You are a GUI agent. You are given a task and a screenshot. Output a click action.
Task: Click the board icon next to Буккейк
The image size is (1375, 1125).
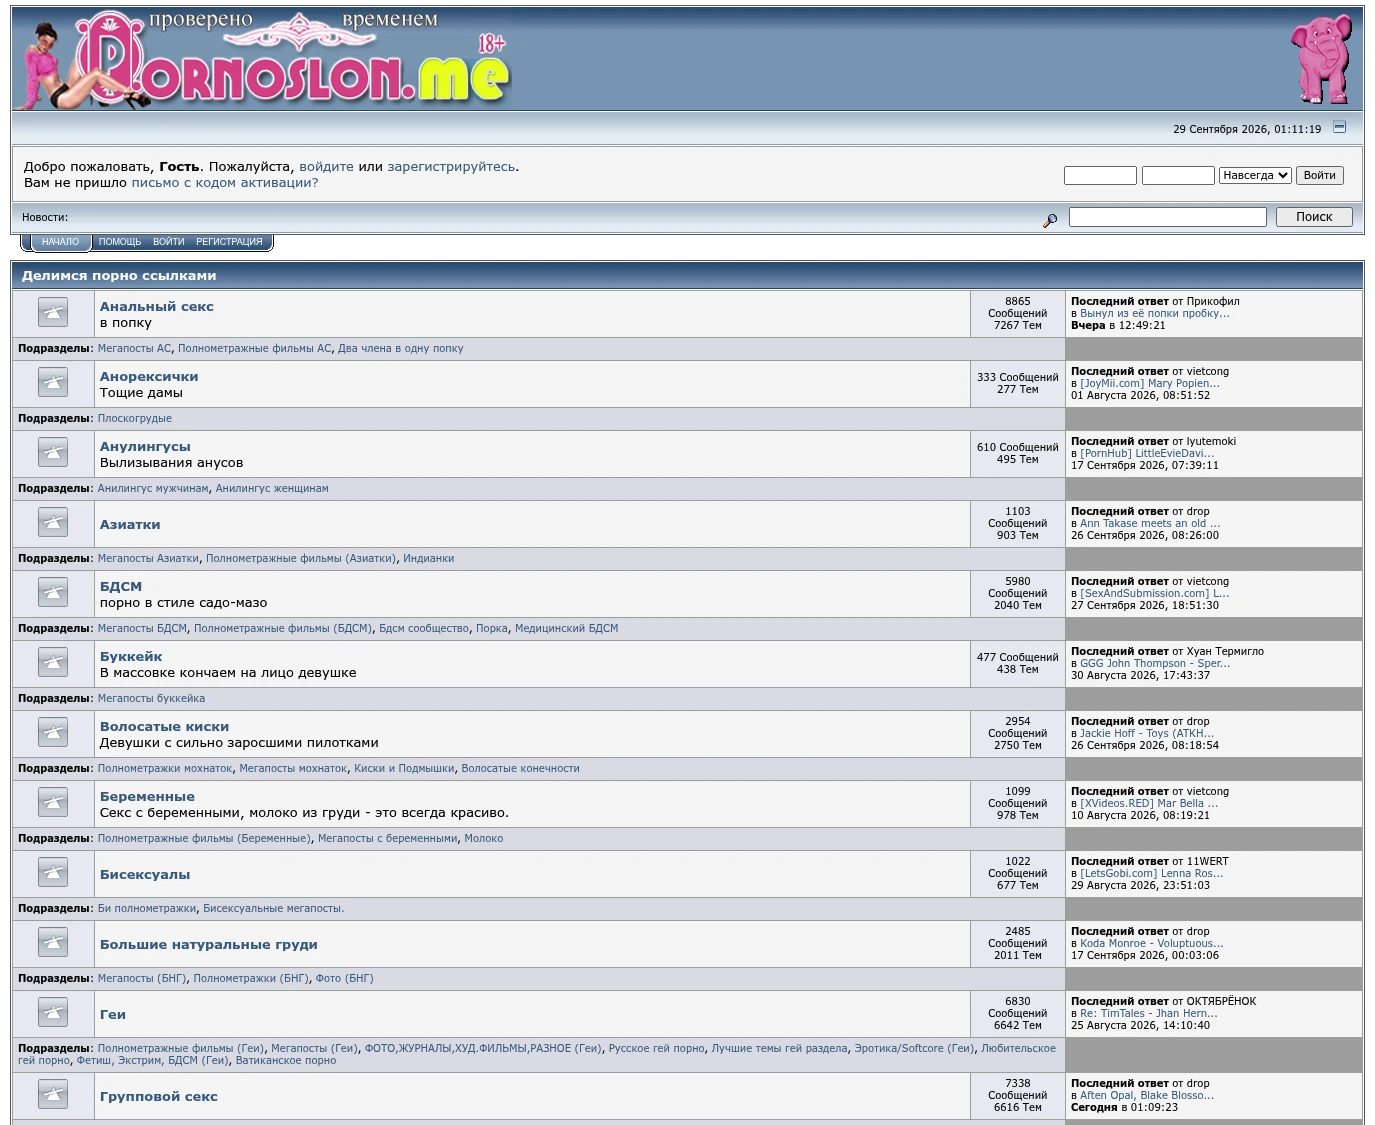click(53, 663)
